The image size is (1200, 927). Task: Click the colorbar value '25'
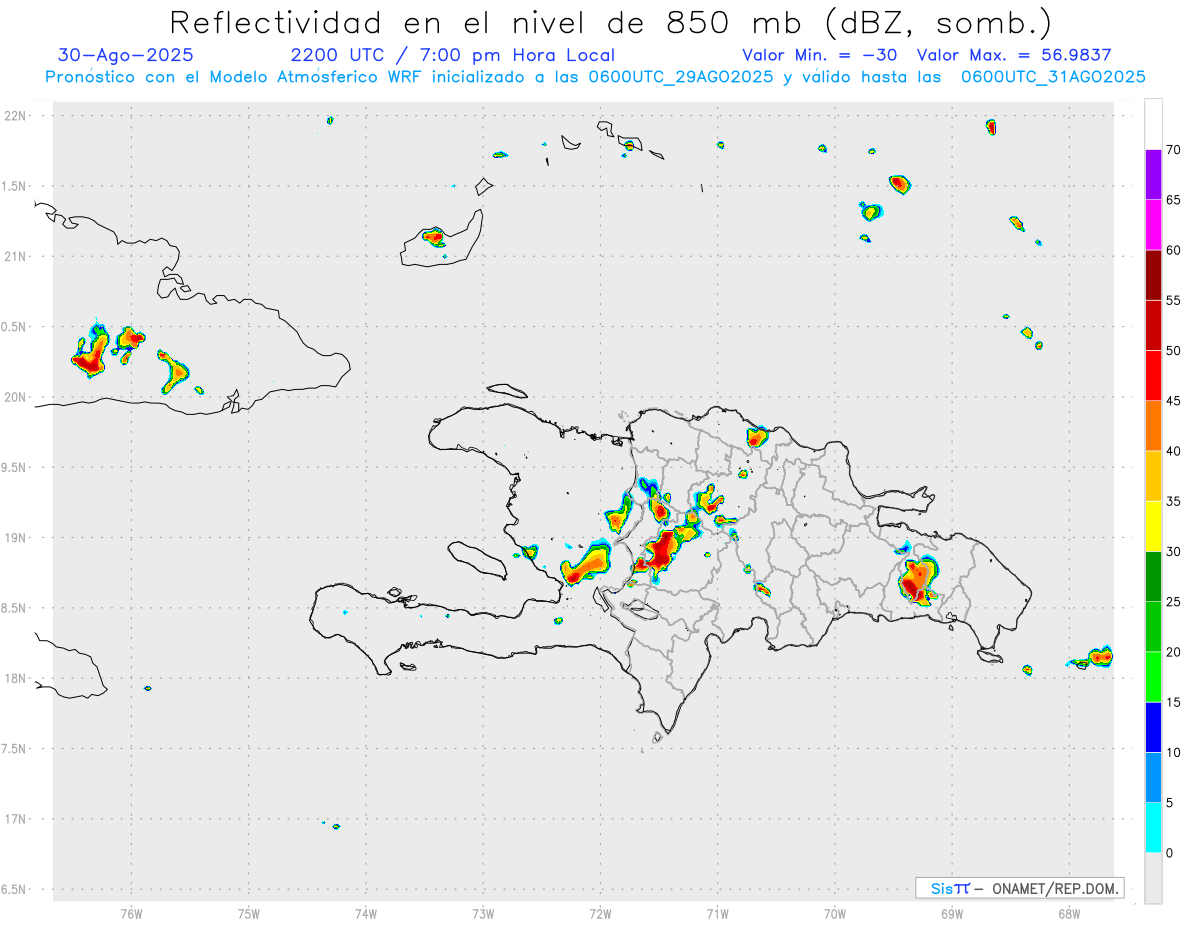[1174, 602]
